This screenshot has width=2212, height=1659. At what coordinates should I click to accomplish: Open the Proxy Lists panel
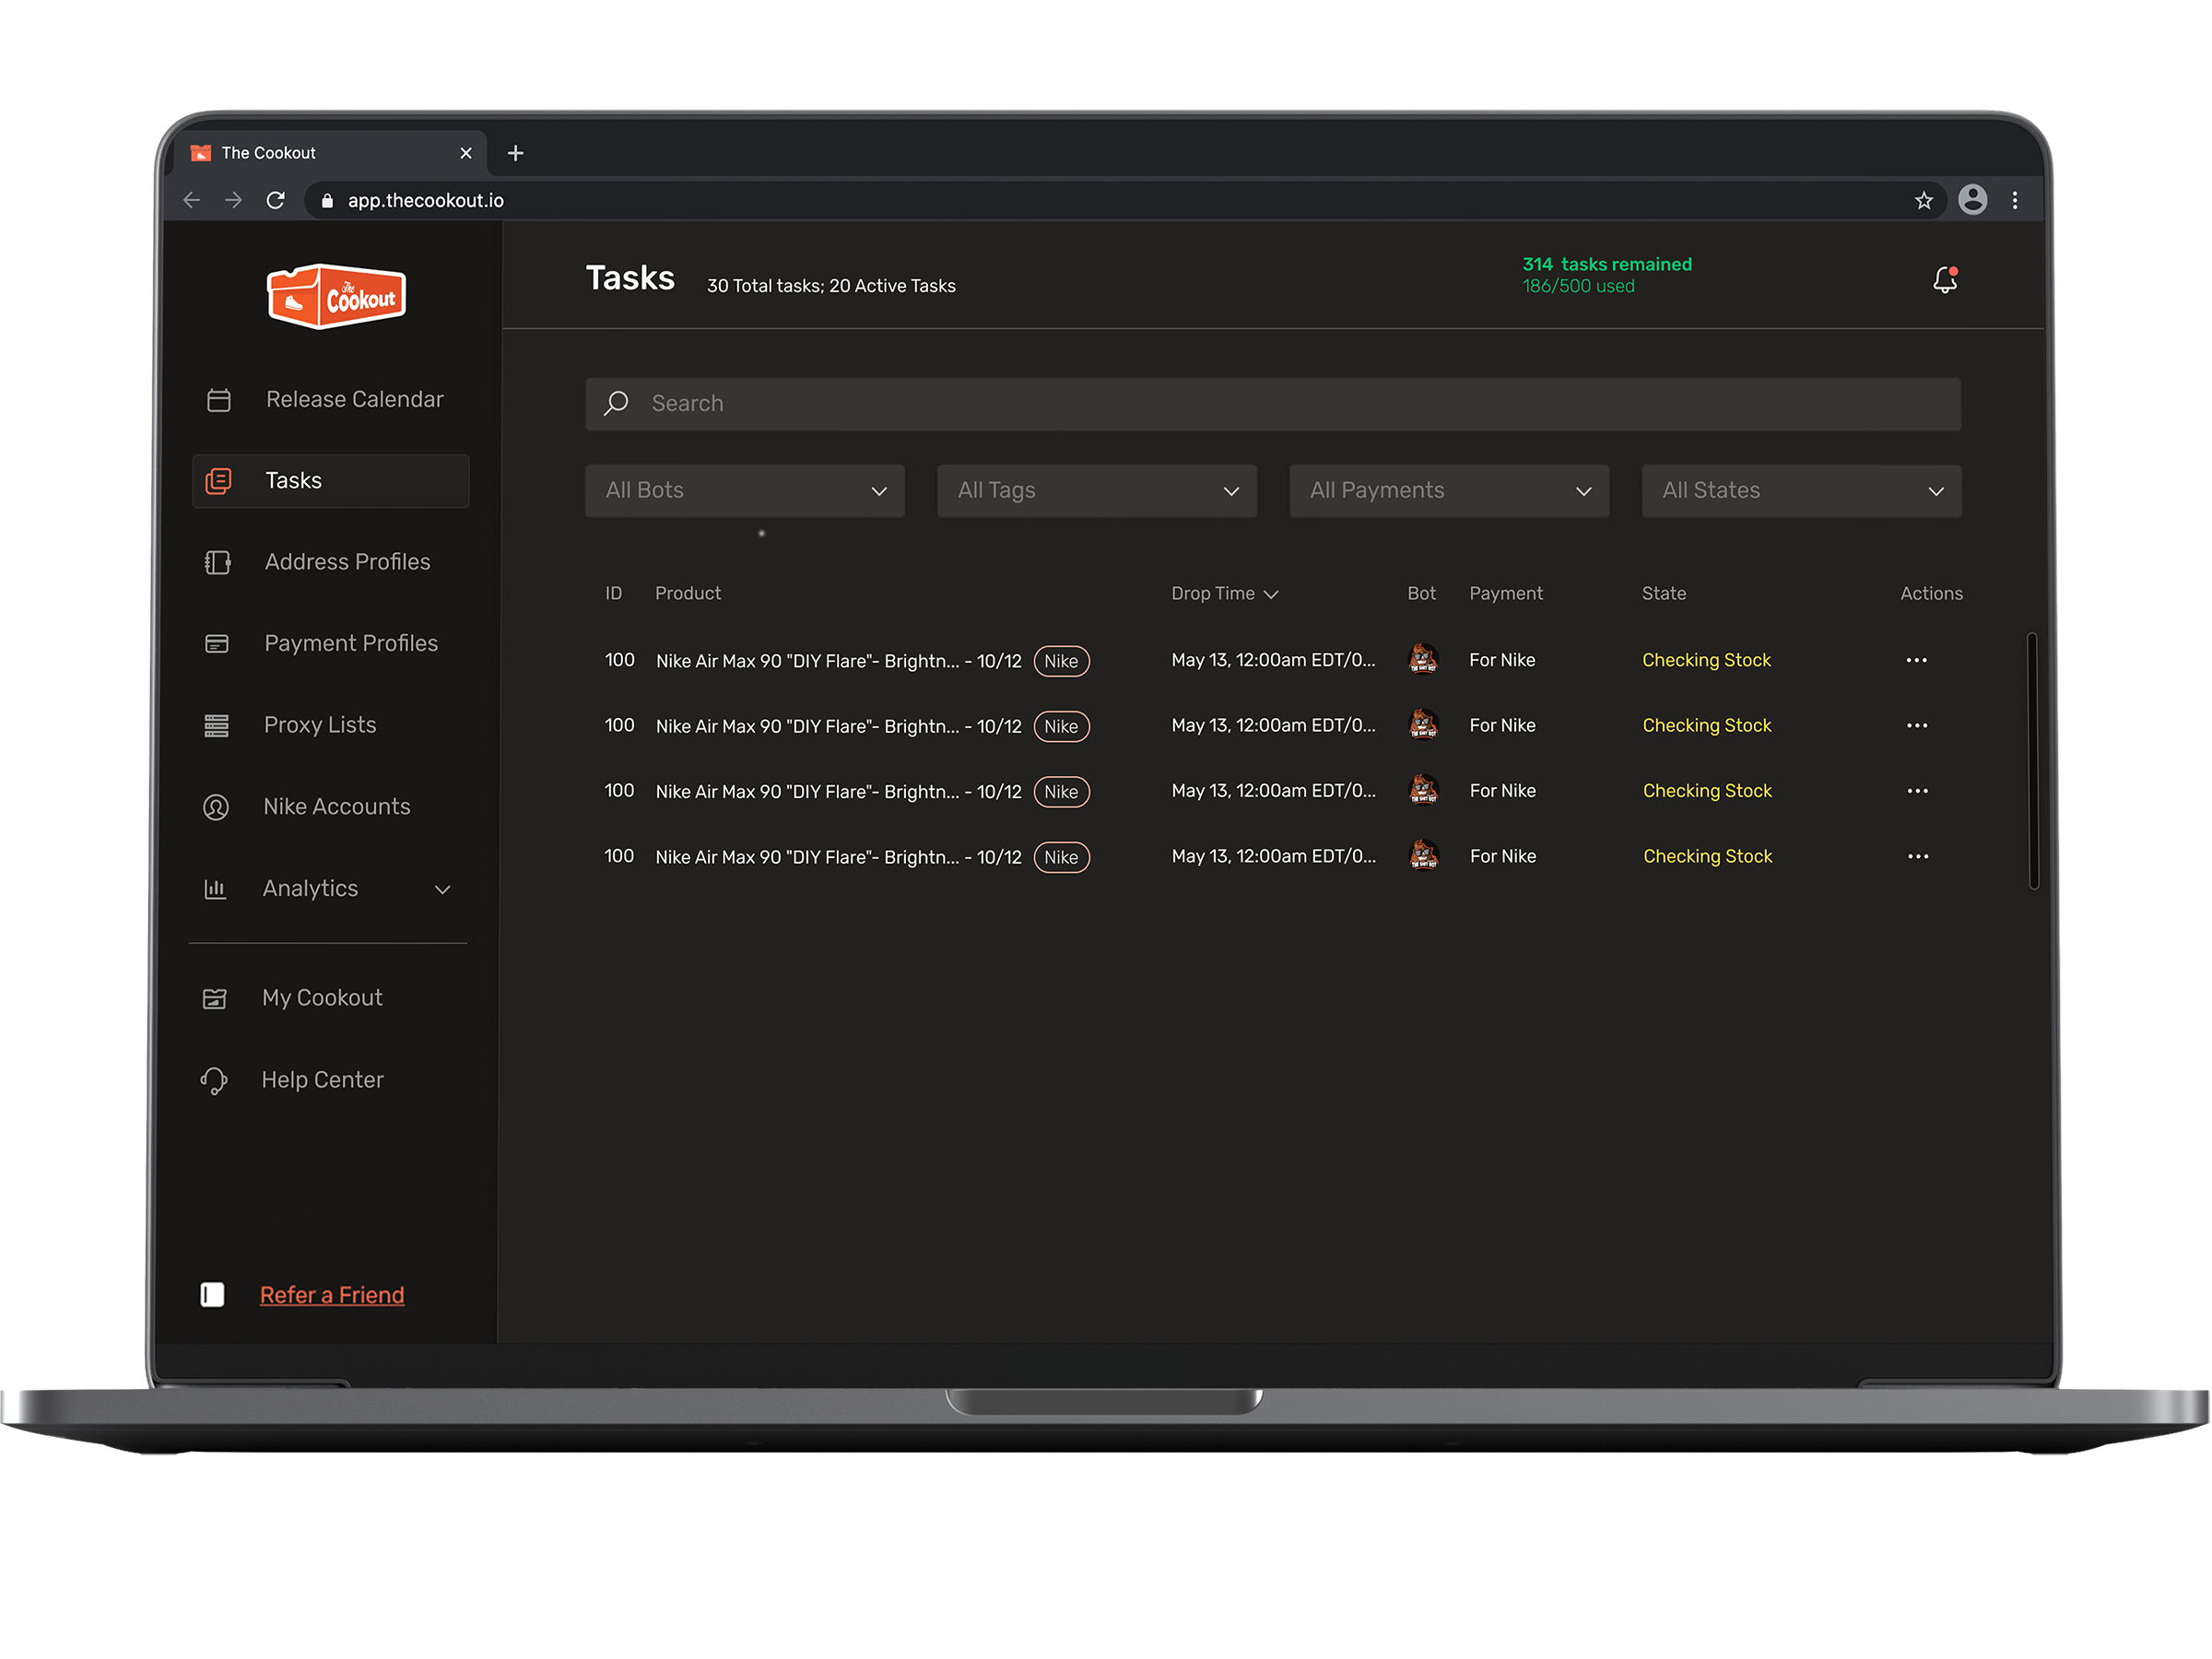click(319, 724)
